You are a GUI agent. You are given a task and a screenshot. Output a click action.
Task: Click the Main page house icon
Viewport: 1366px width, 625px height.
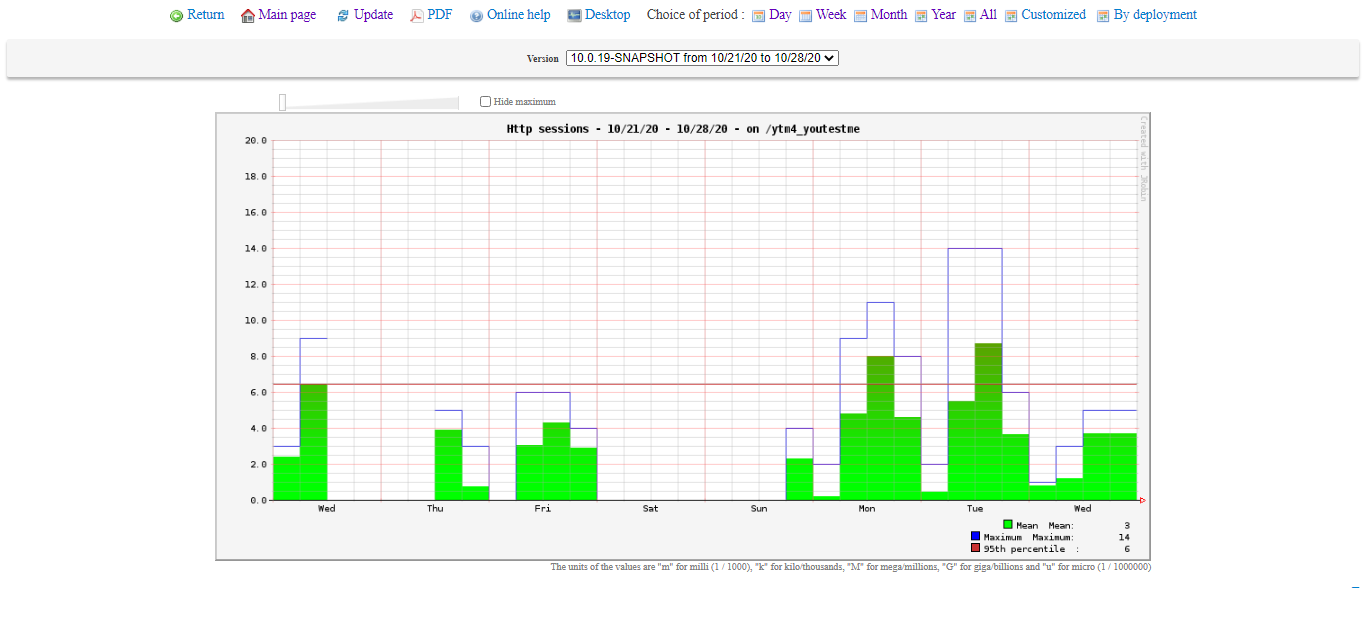pyautogui.click(x=248, y=16)
